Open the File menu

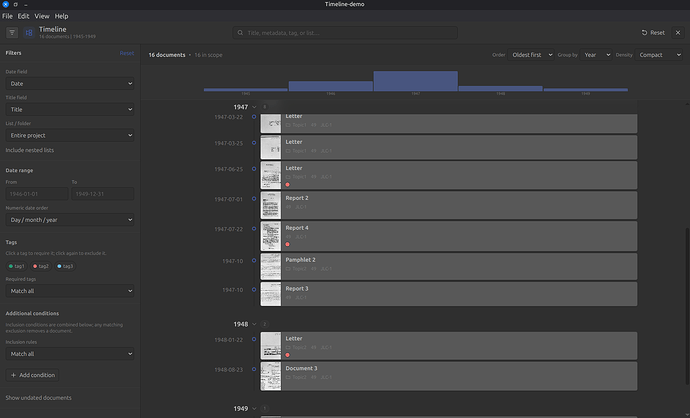pyautogui.click(x=7, y=16)
